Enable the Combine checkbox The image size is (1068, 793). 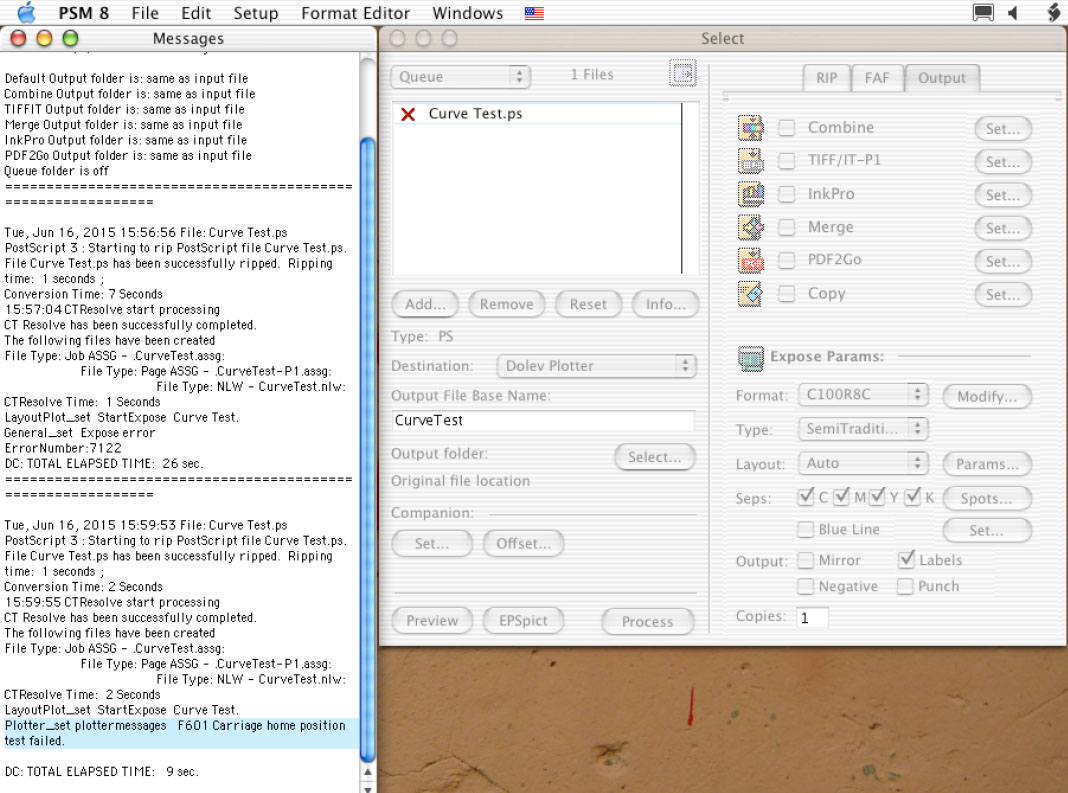point(787,127)
